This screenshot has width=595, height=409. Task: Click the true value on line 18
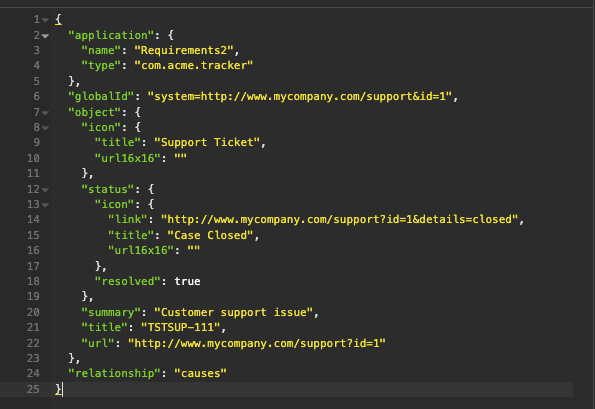(187, 281)
